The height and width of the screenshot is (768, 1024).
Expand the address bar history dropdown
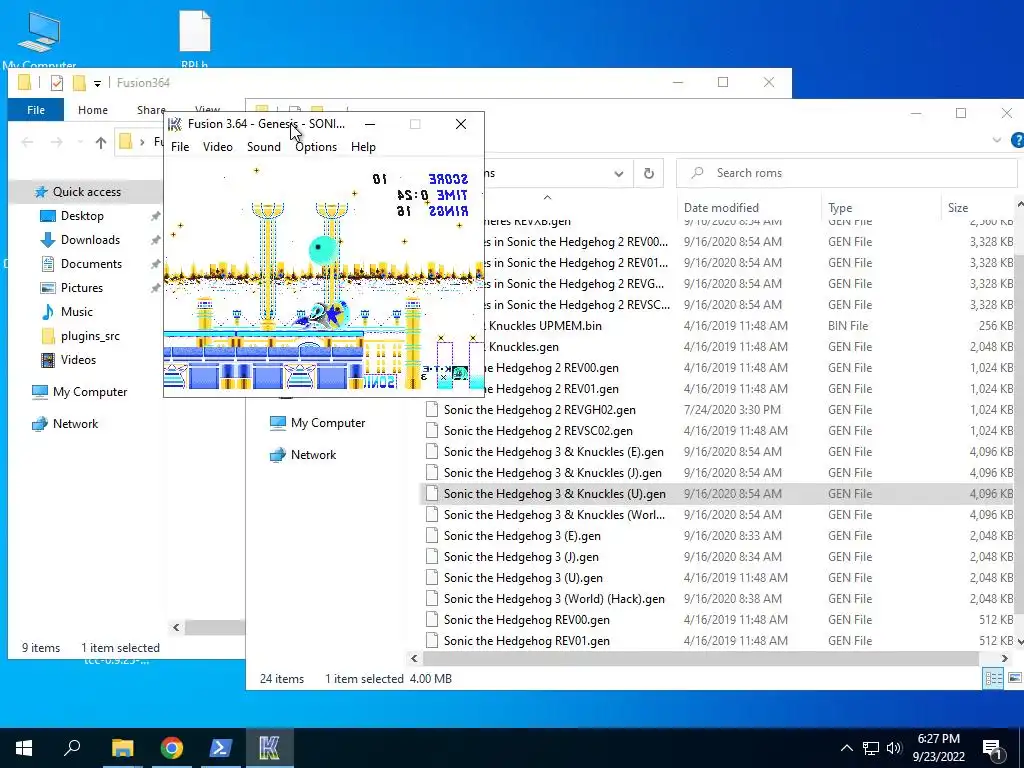click(618, 174)
